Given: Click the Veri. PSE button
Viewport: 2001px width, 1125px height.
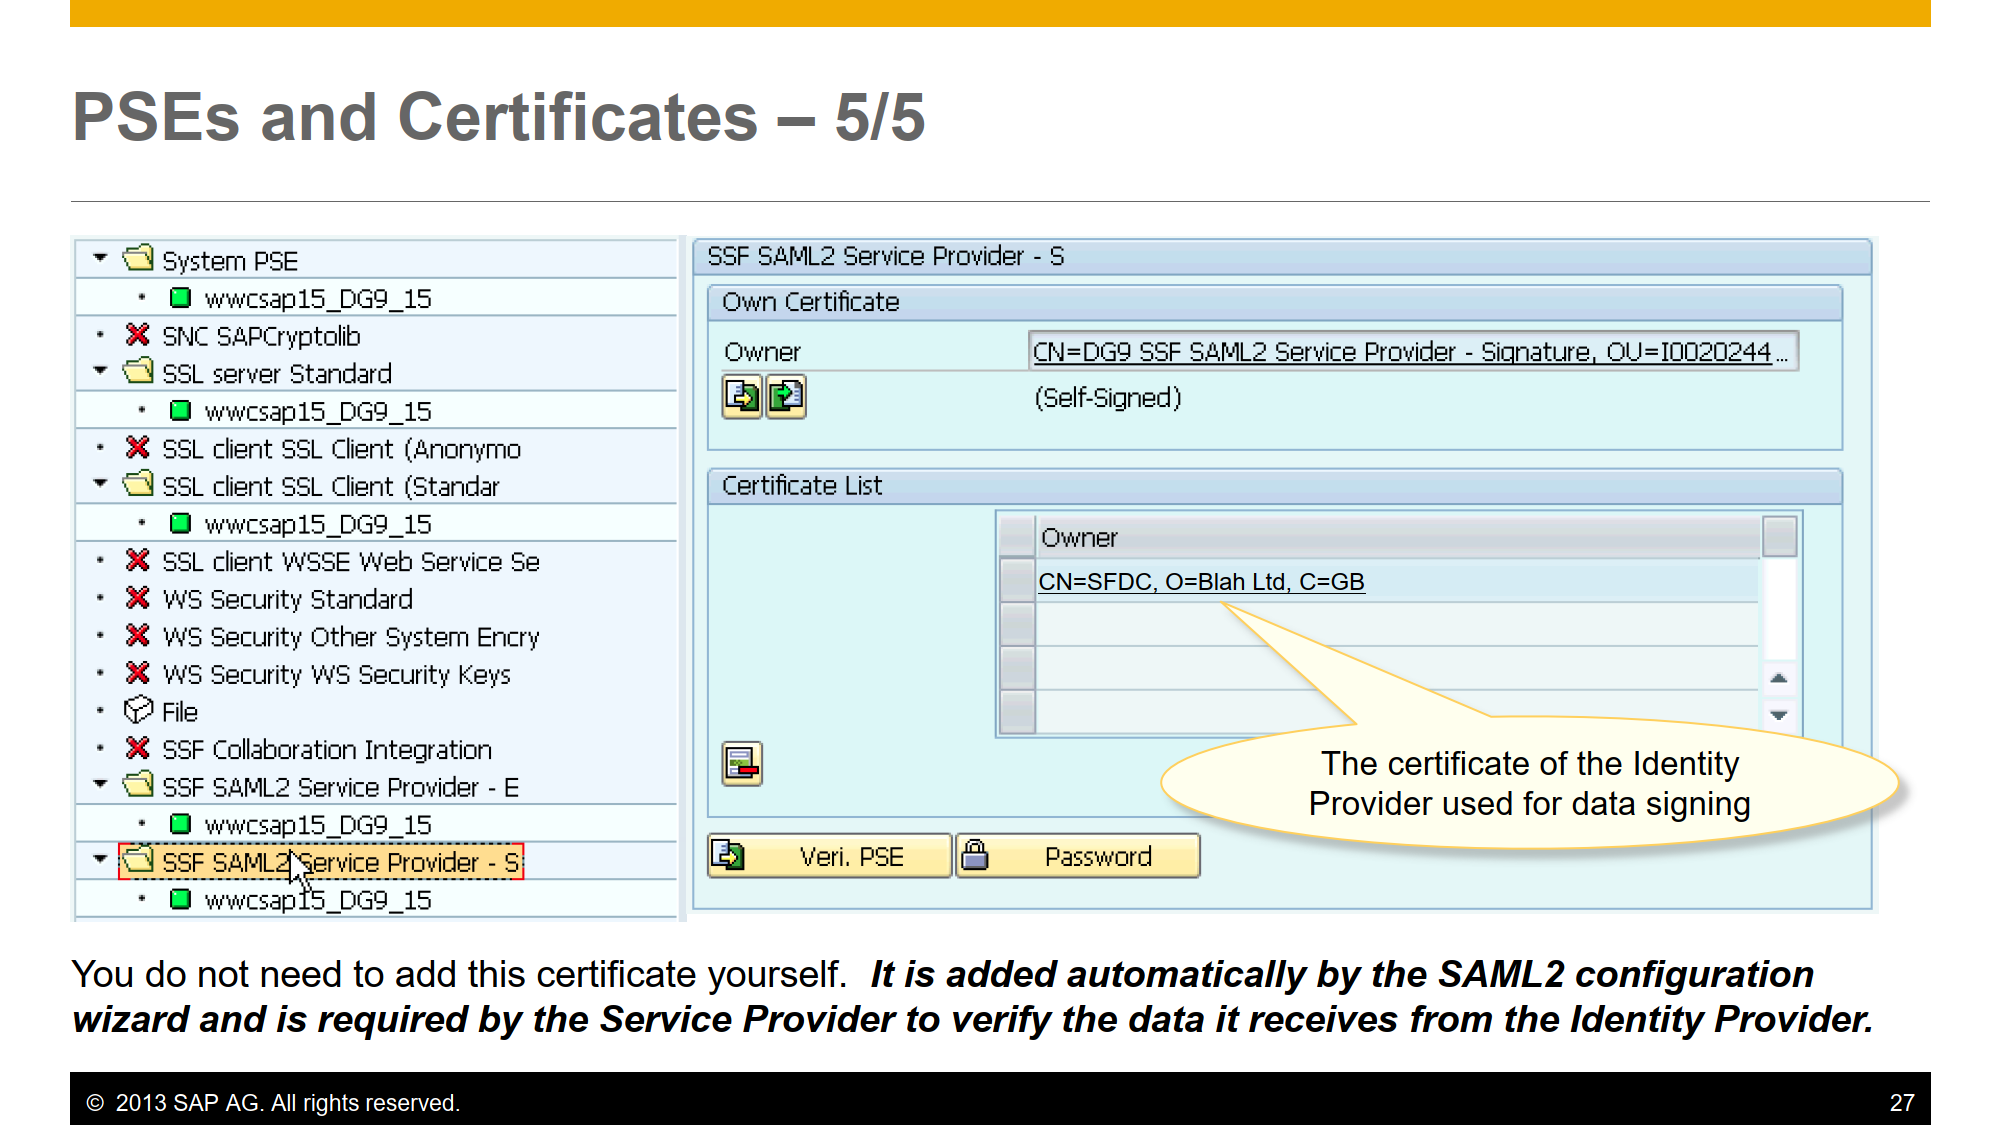Looking at the screenshot, I should coord(829,856).
